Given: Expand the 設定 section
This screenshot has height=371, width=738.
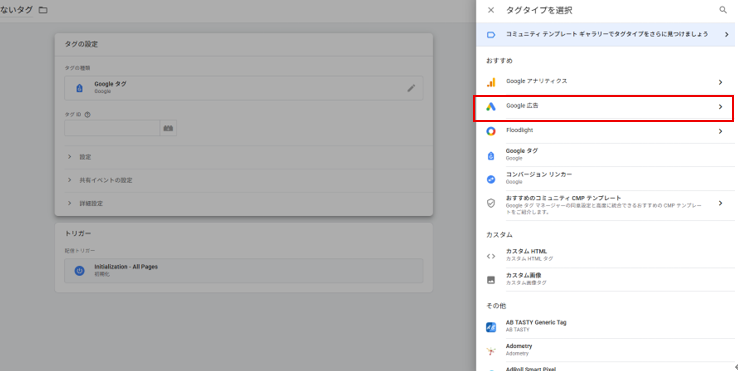Looking at the screenshot, I should coord(244,157).
